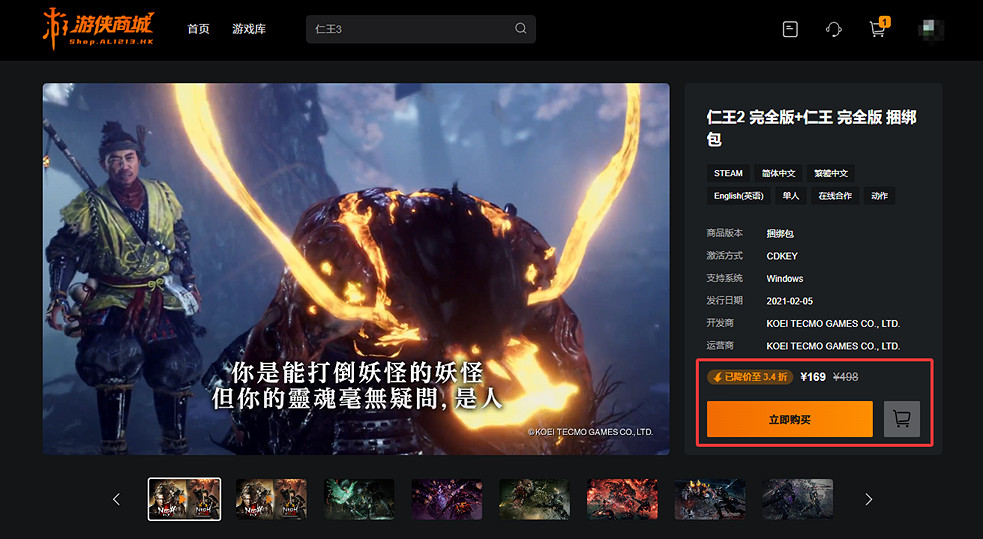Click the ¥498 original price
983x539 pixels.
(845, 377)
